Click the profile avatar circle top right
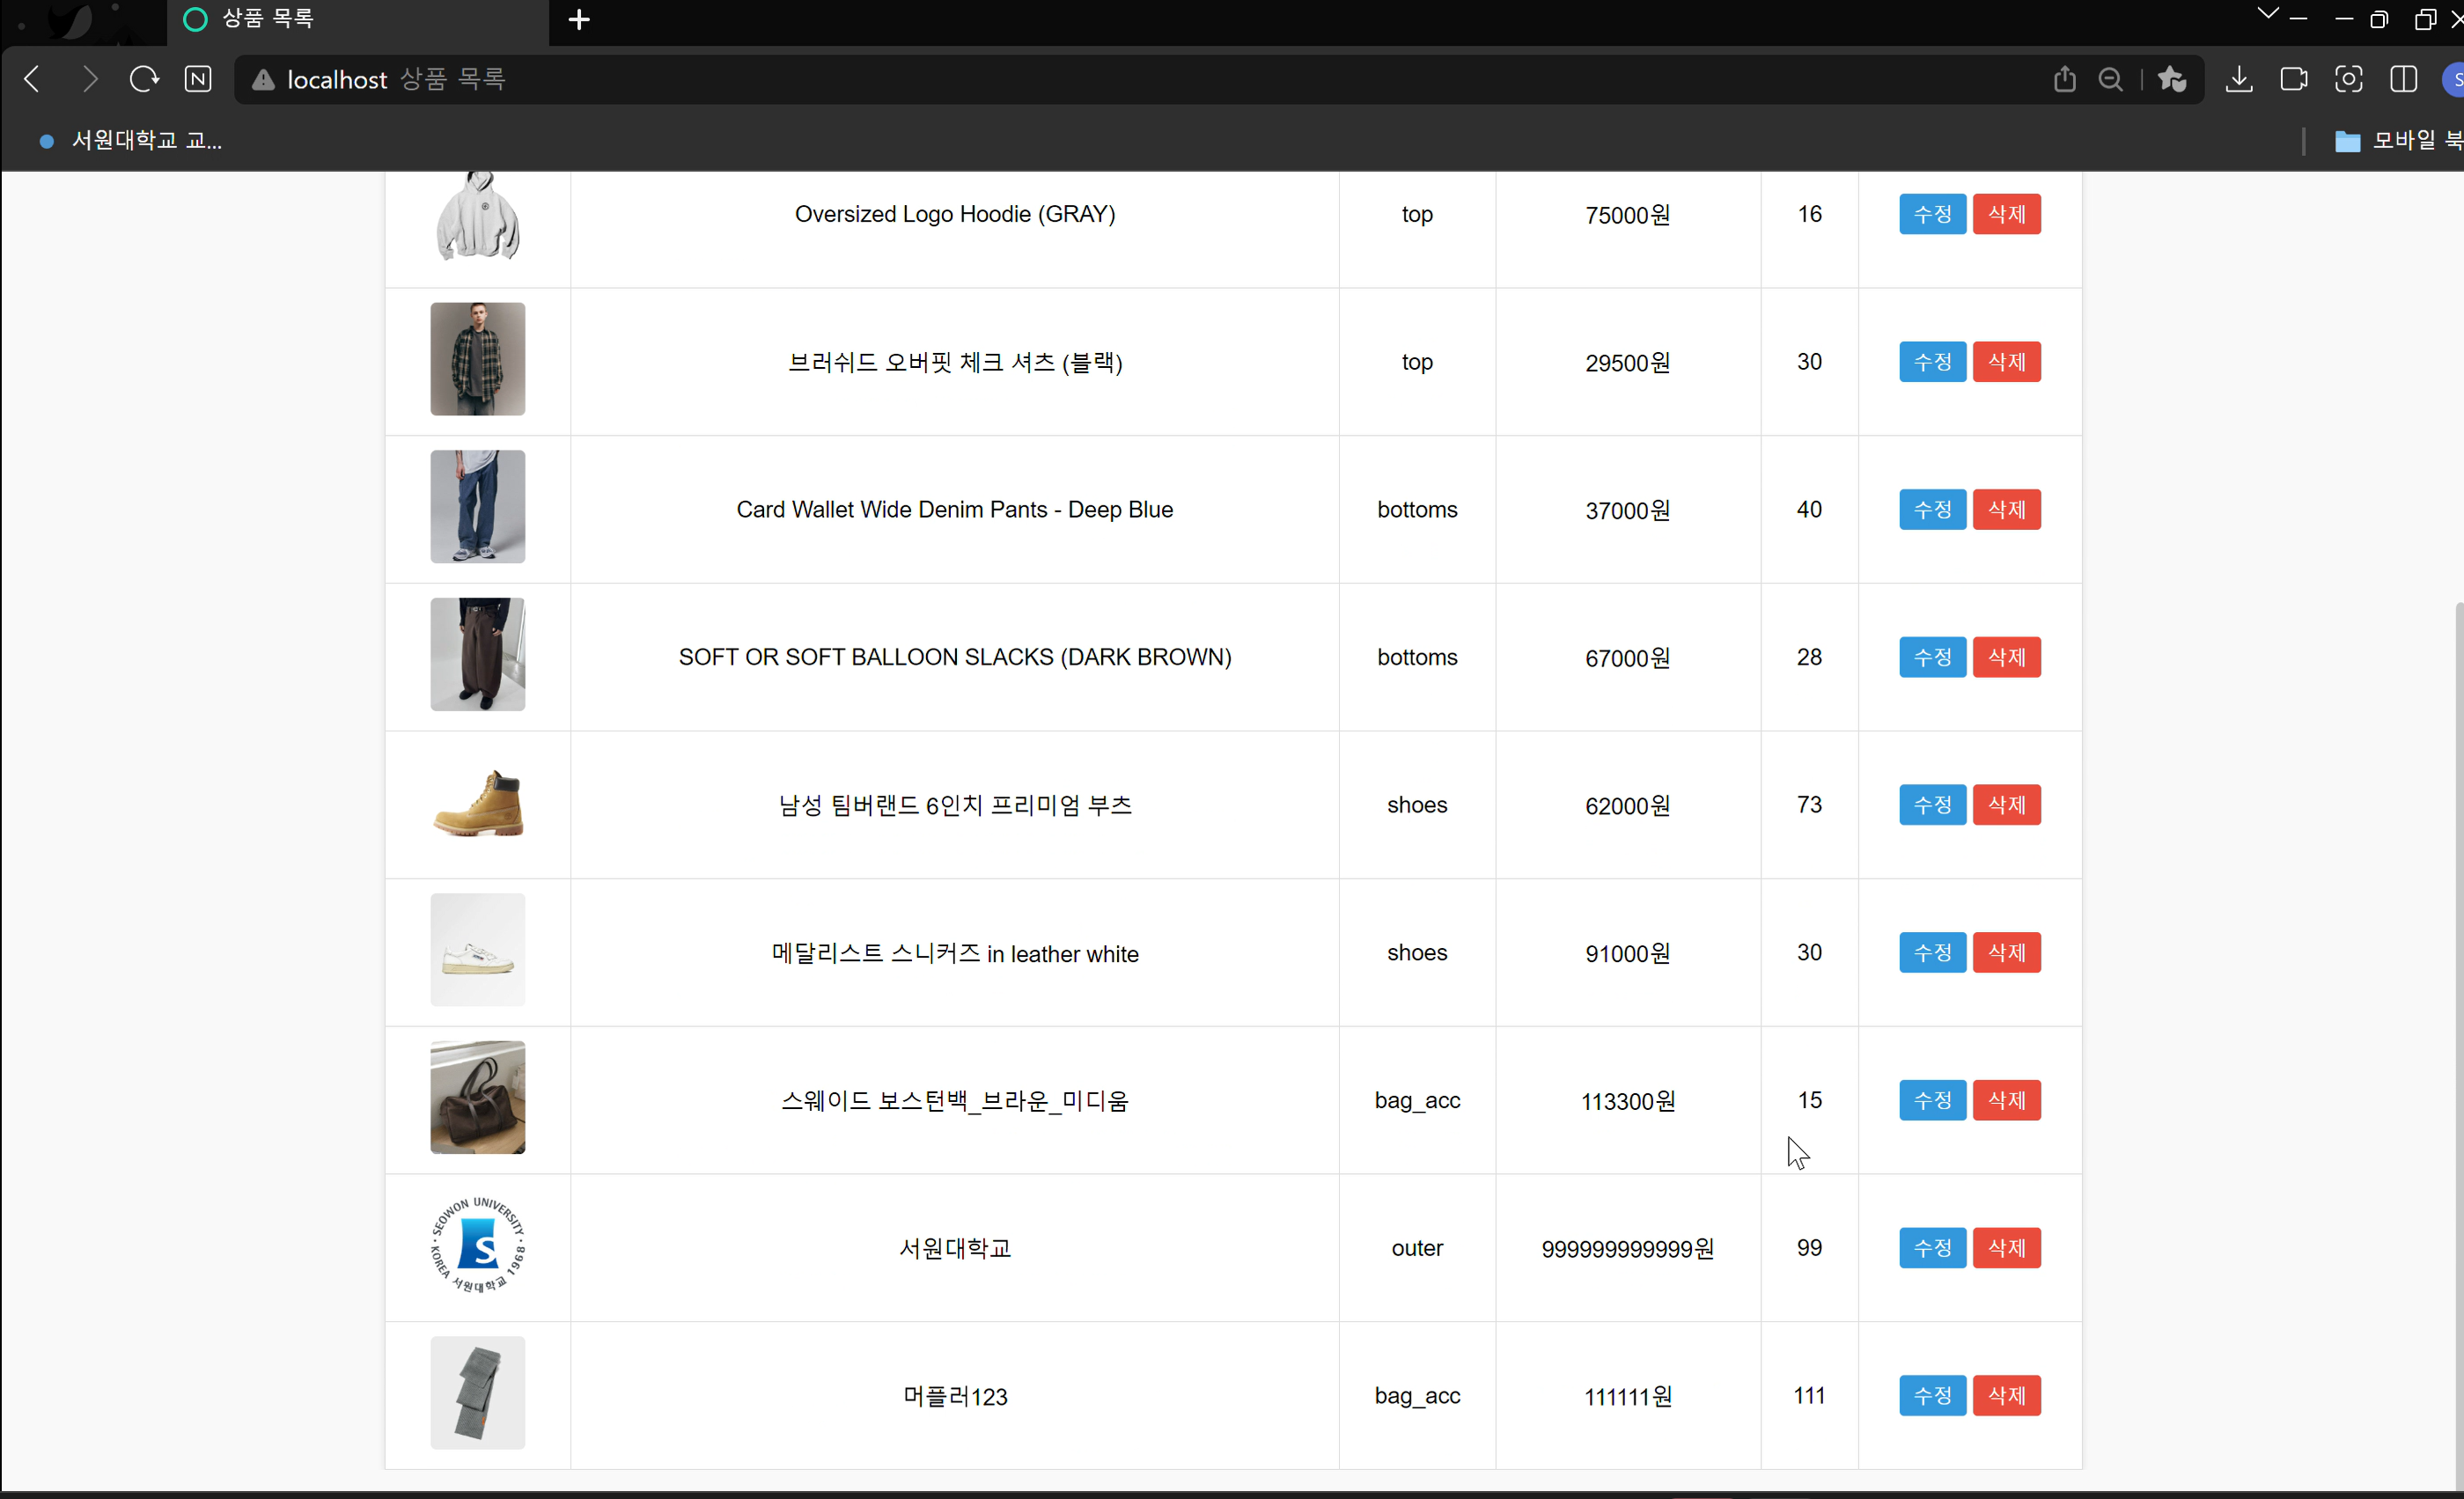This screenshot has width=2464, height=1499. [2455, 79]
